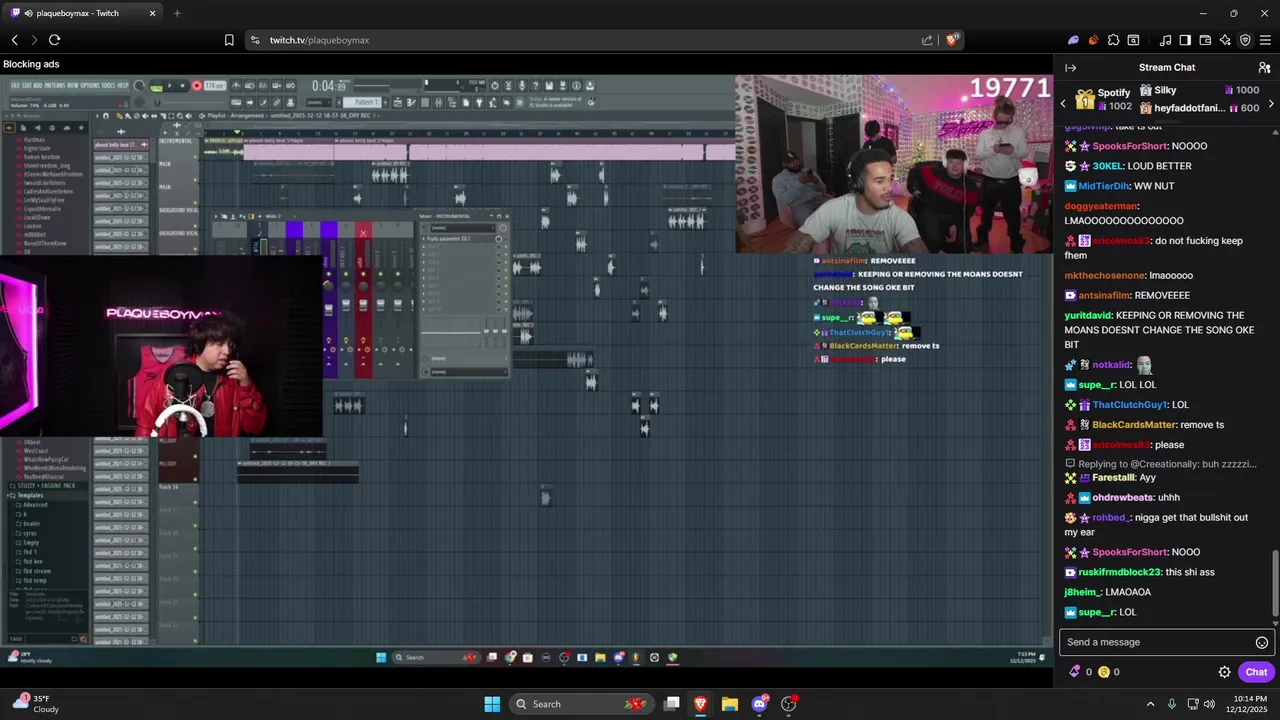The width and height of the screenshot is (1280, 720).
Task: Open the Extensions puzzle-piece menu
Action: (1113, 40)
